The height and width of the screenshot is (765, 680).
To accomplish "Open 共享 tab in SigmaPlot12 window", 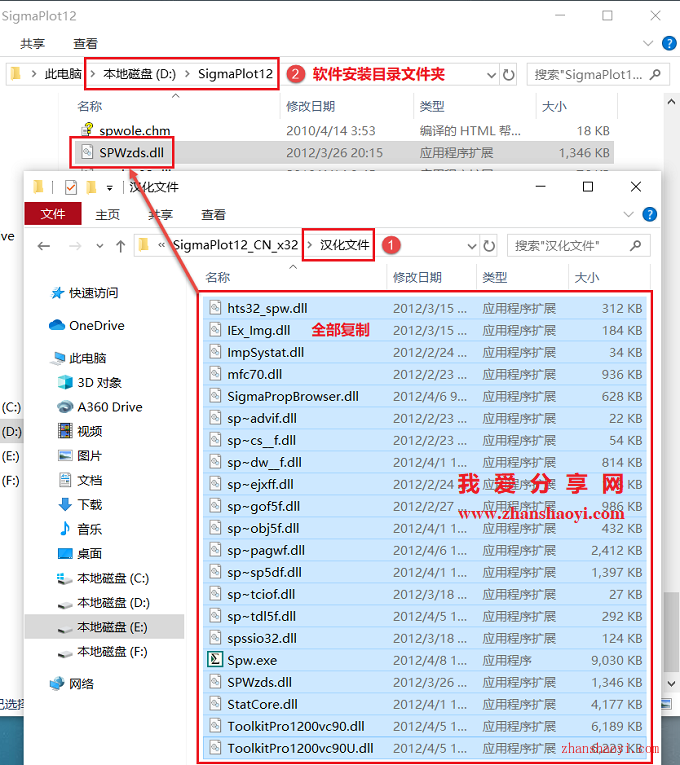I will 32,44.
